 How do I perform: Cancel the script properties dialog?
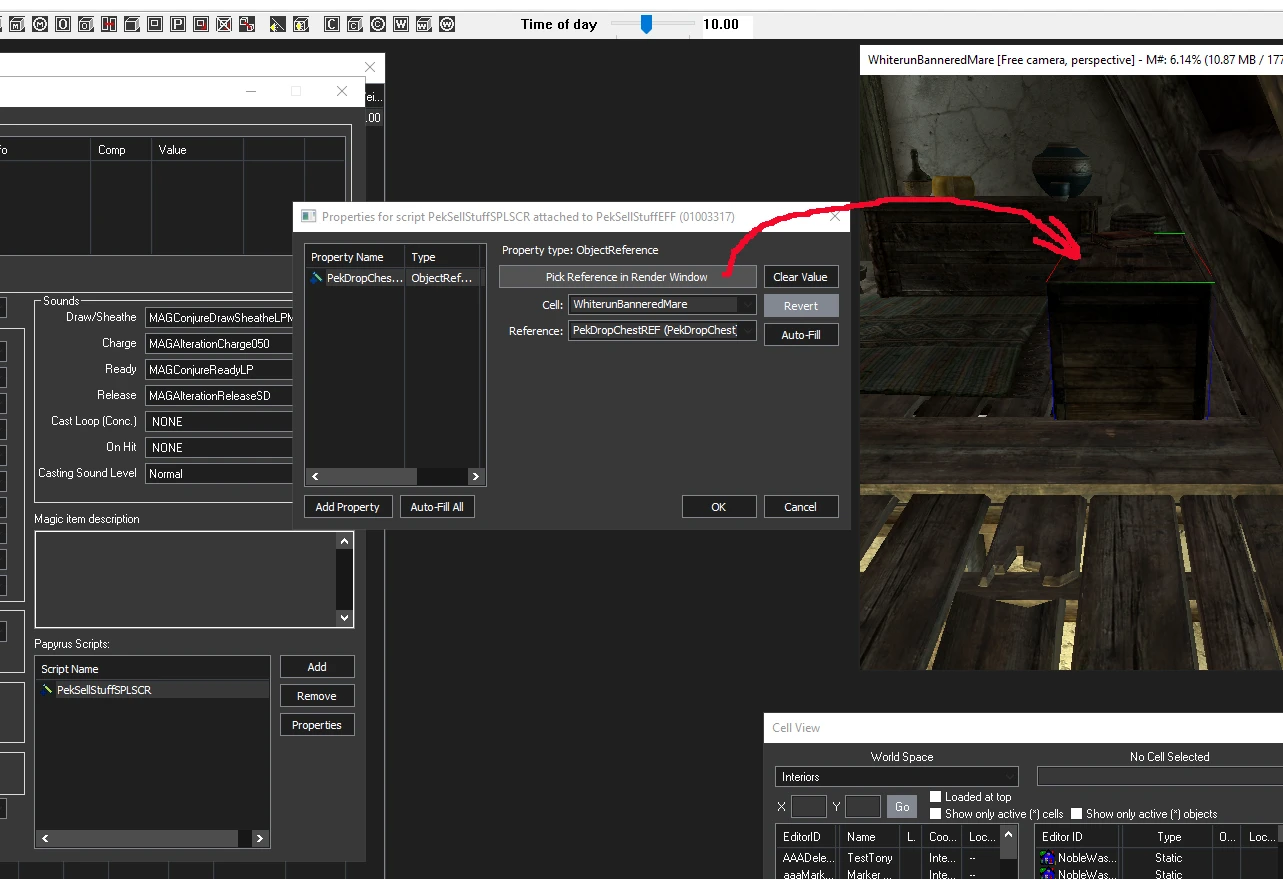tap(801, 507)
